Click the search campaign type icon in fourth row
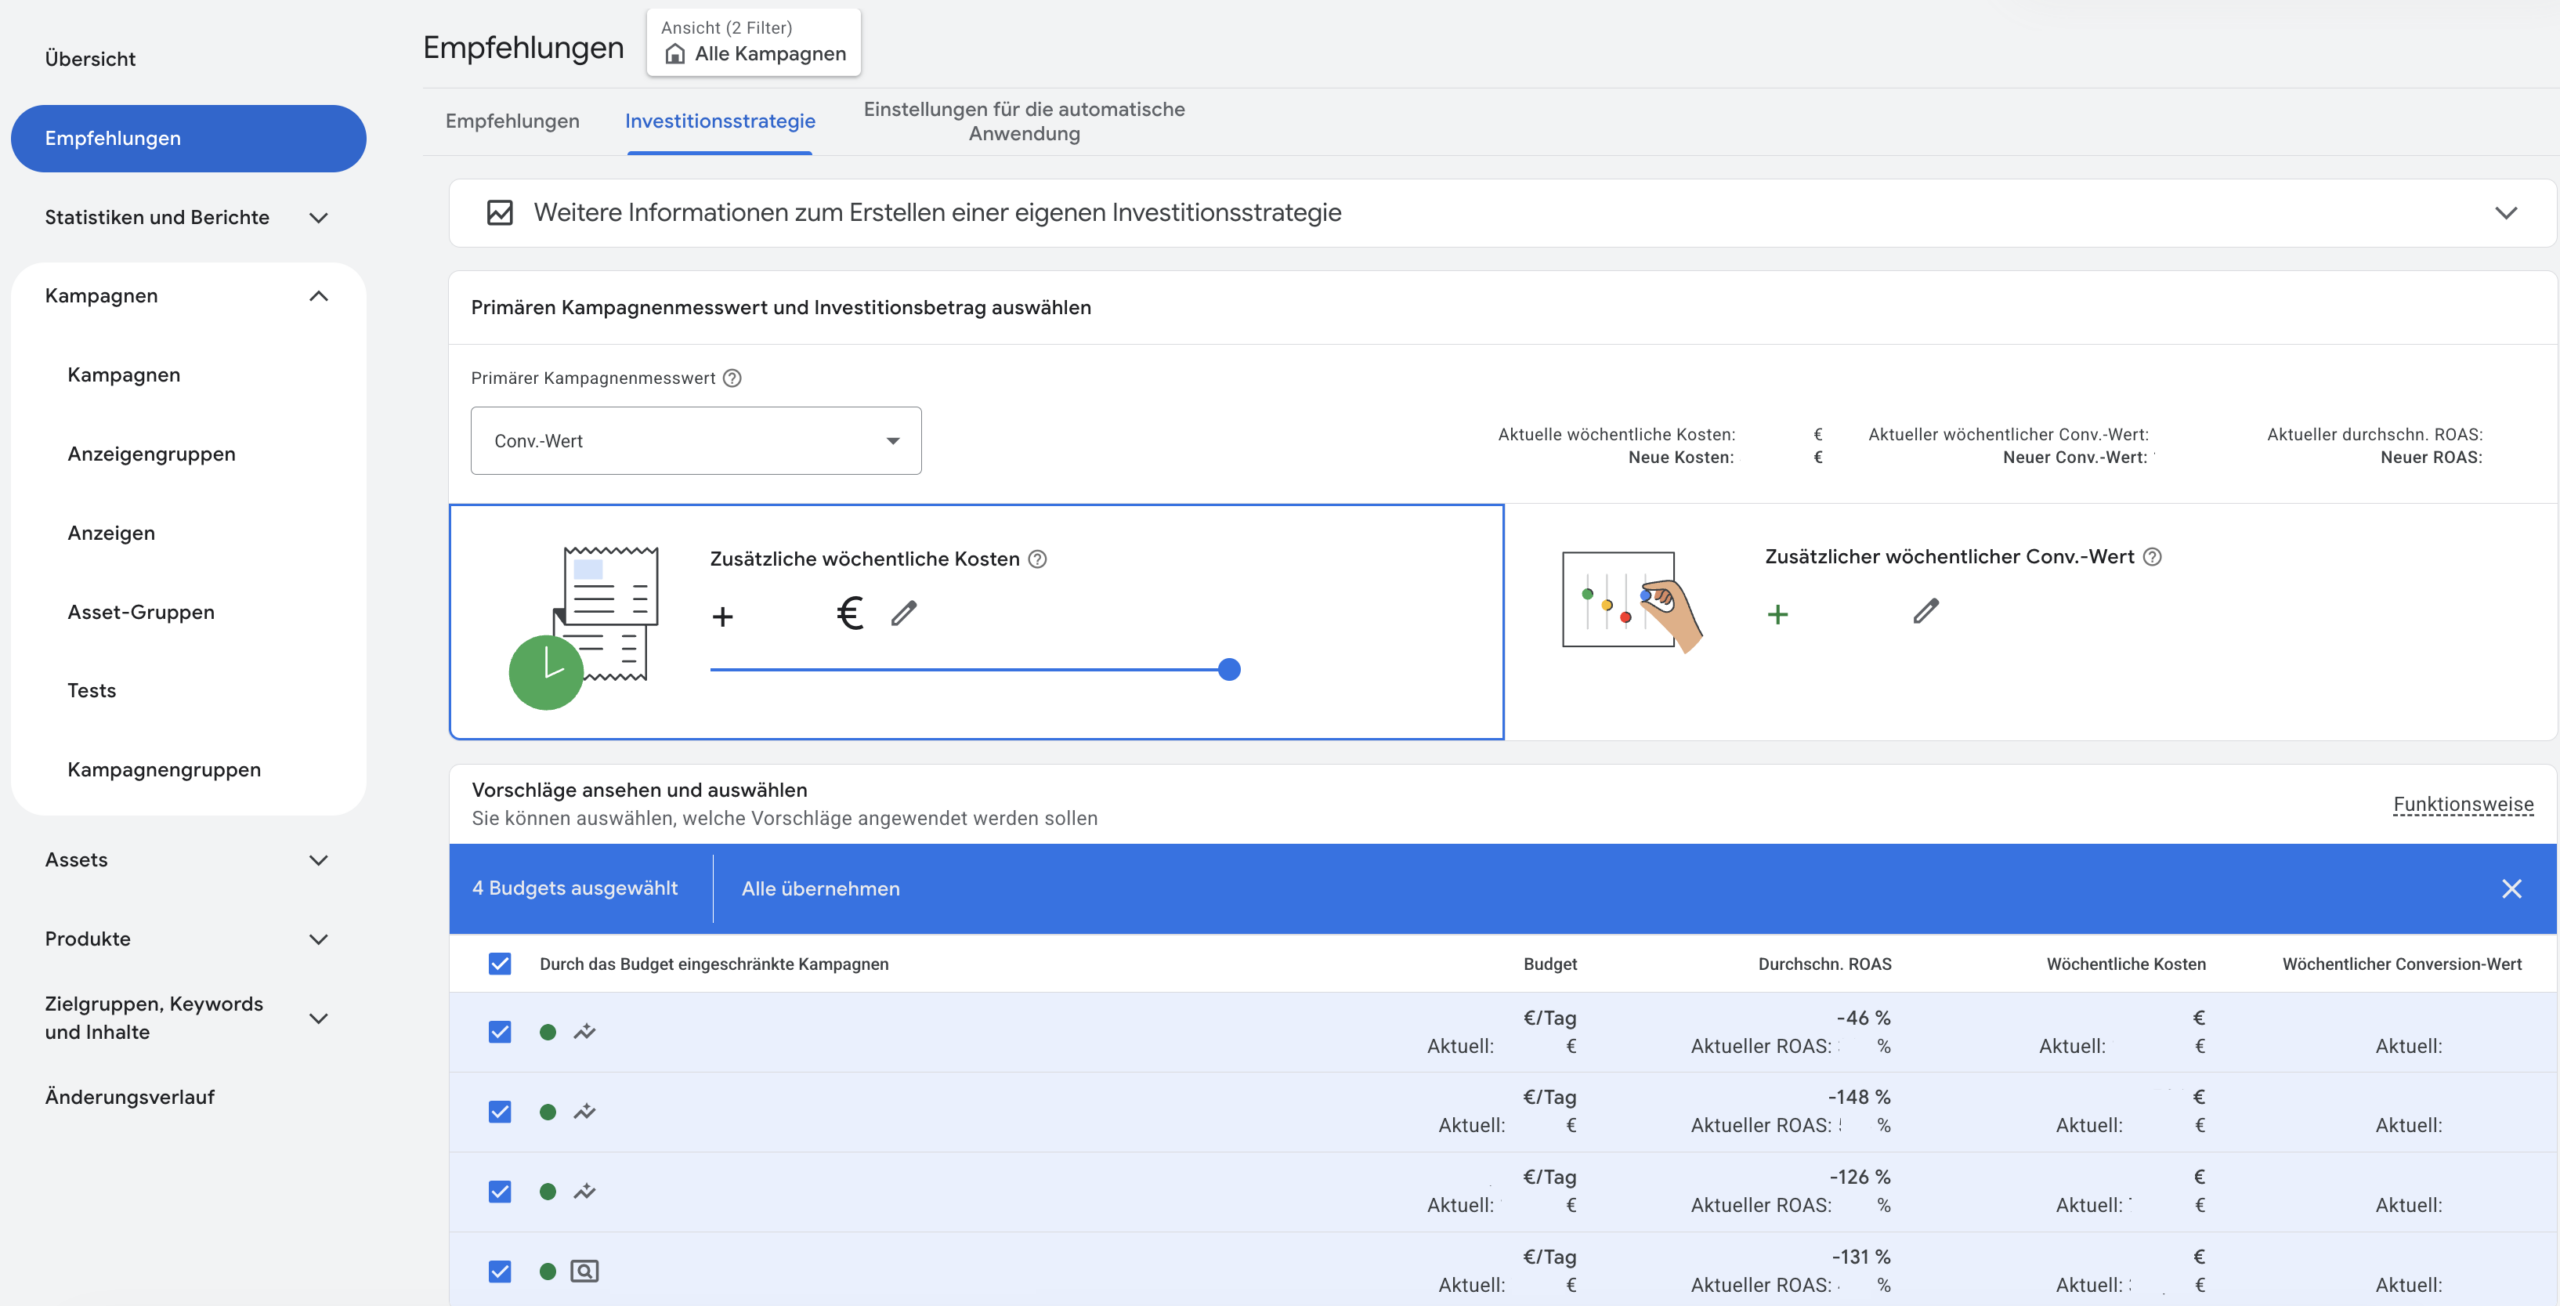 584,1271
